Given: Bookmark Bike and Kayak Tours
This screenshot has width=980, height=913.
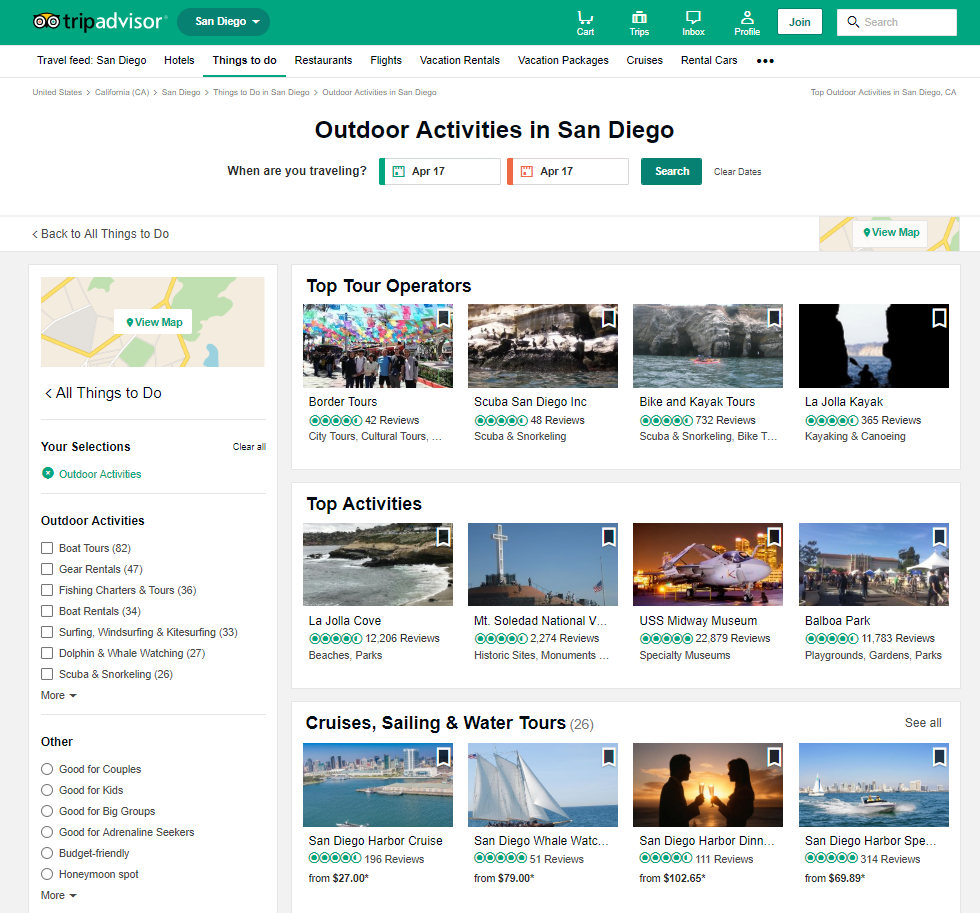Looking at the screenshot, I should tap(774, 318).
